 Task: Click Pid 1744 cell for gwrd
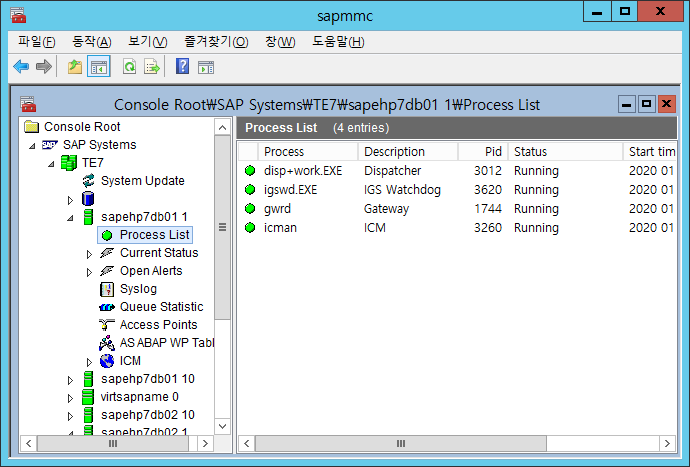488,209
